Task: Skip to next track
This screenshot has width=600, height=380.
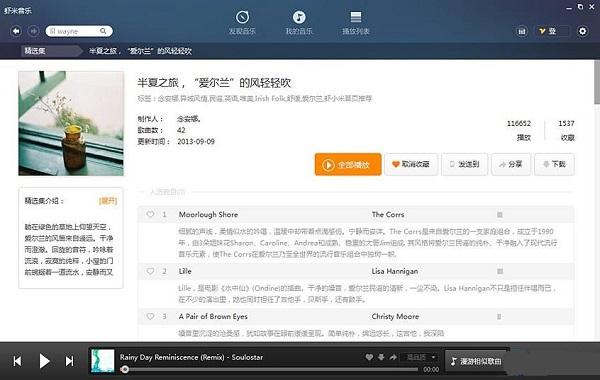Action: [69, 361]
